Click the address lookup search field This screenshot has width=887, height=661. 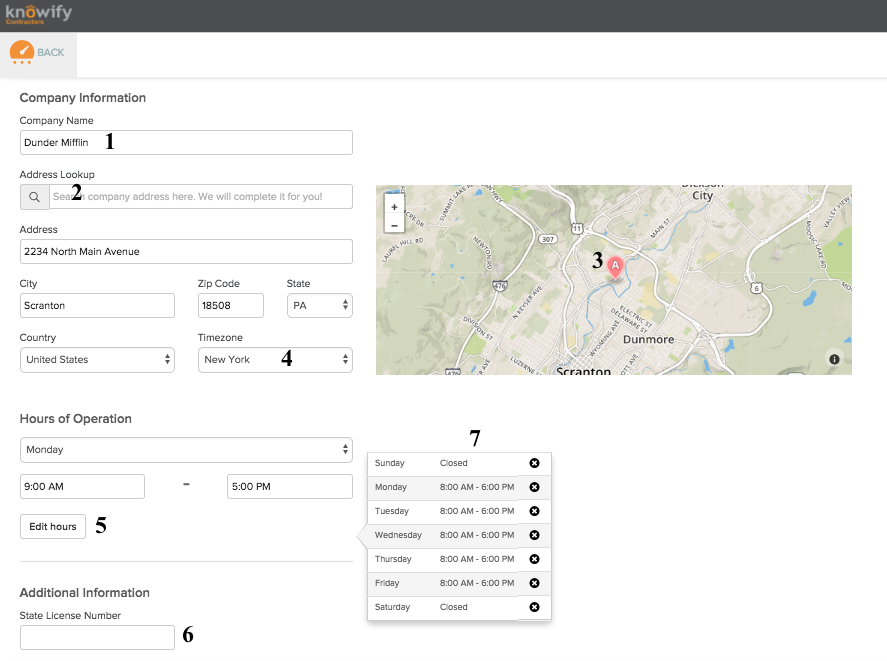(x=201, y=197)
